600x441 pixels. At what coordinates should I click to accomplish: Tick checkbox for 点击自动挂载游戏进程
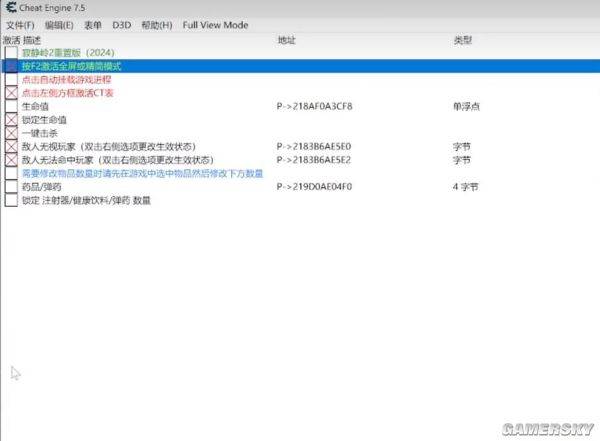coord(11,79)
